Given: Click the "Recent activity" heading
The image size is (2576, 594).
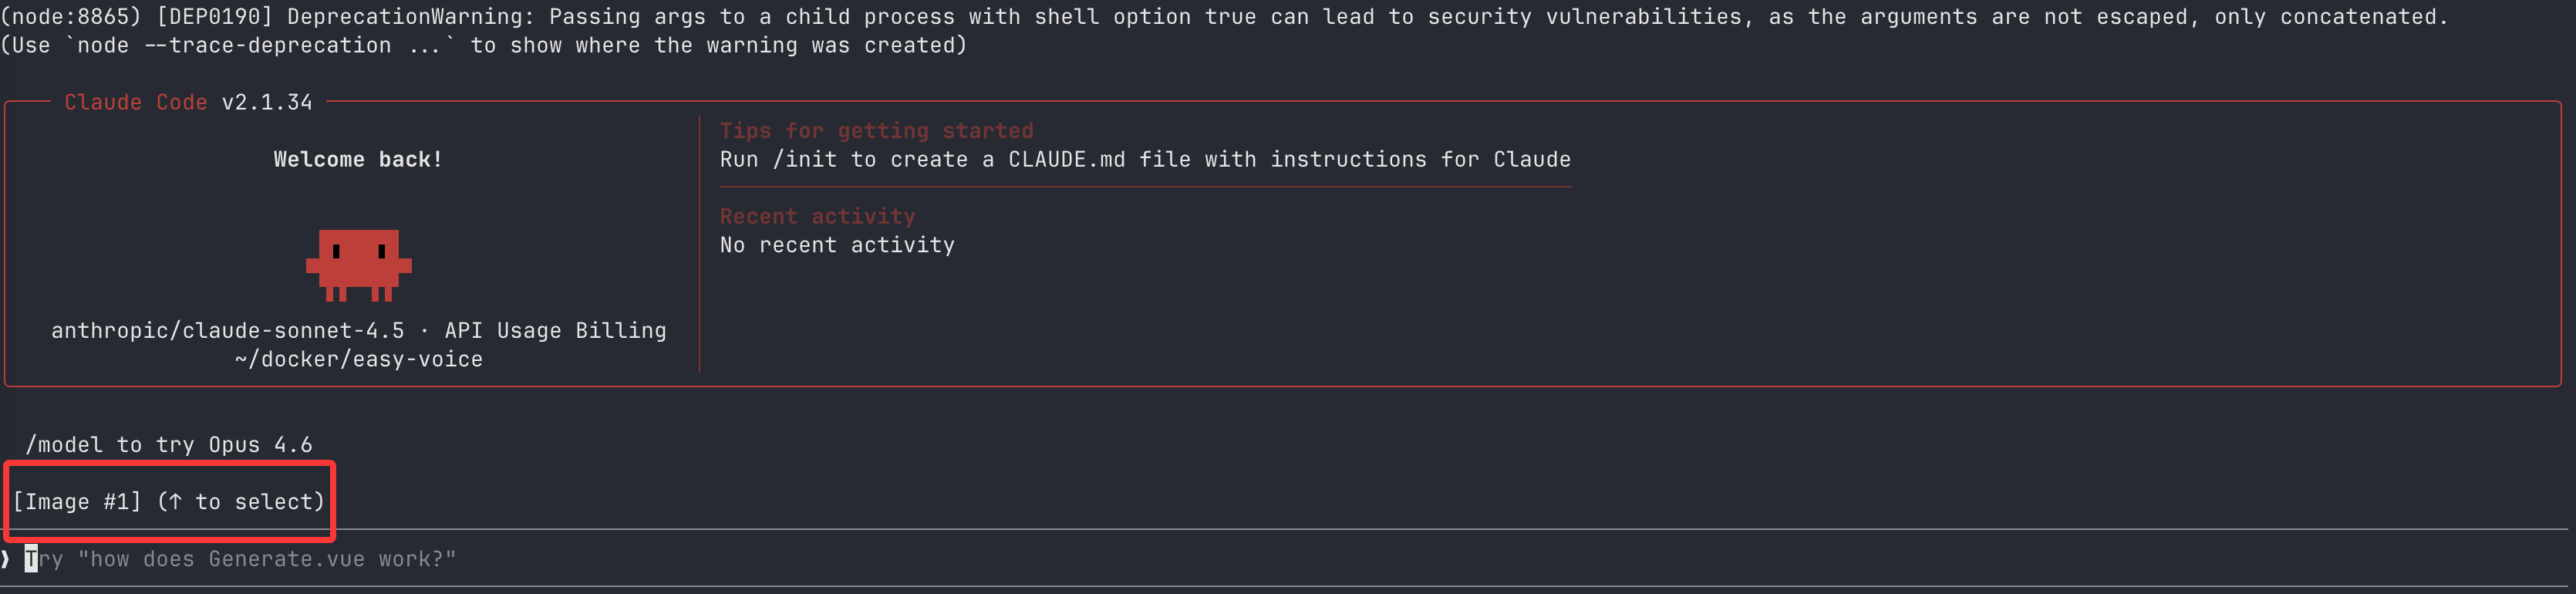Looking at the screenshot, I should [817, 217].
